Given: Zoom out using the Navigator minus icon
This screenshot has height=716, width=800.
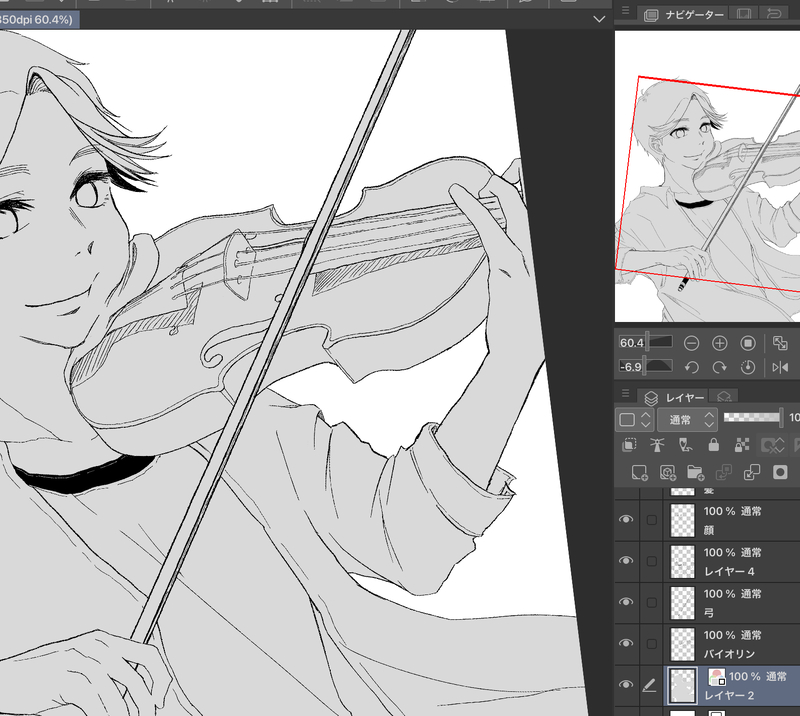Looking at the screenshot, I should pyautogui.click(x=691, y=343).
